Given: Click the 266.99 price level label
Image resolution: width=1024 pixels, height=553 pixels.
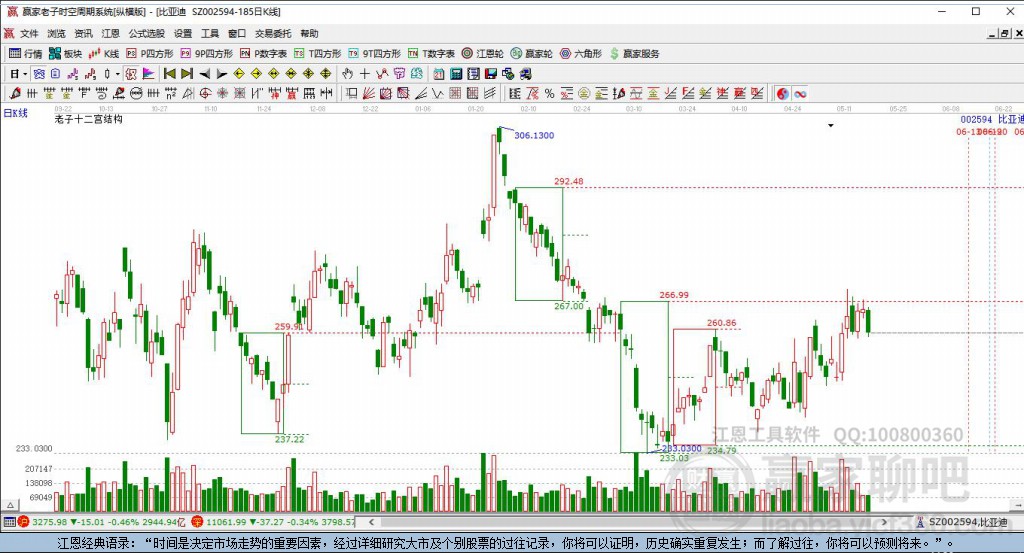Looking at the screenshot, I should (674, 295).
